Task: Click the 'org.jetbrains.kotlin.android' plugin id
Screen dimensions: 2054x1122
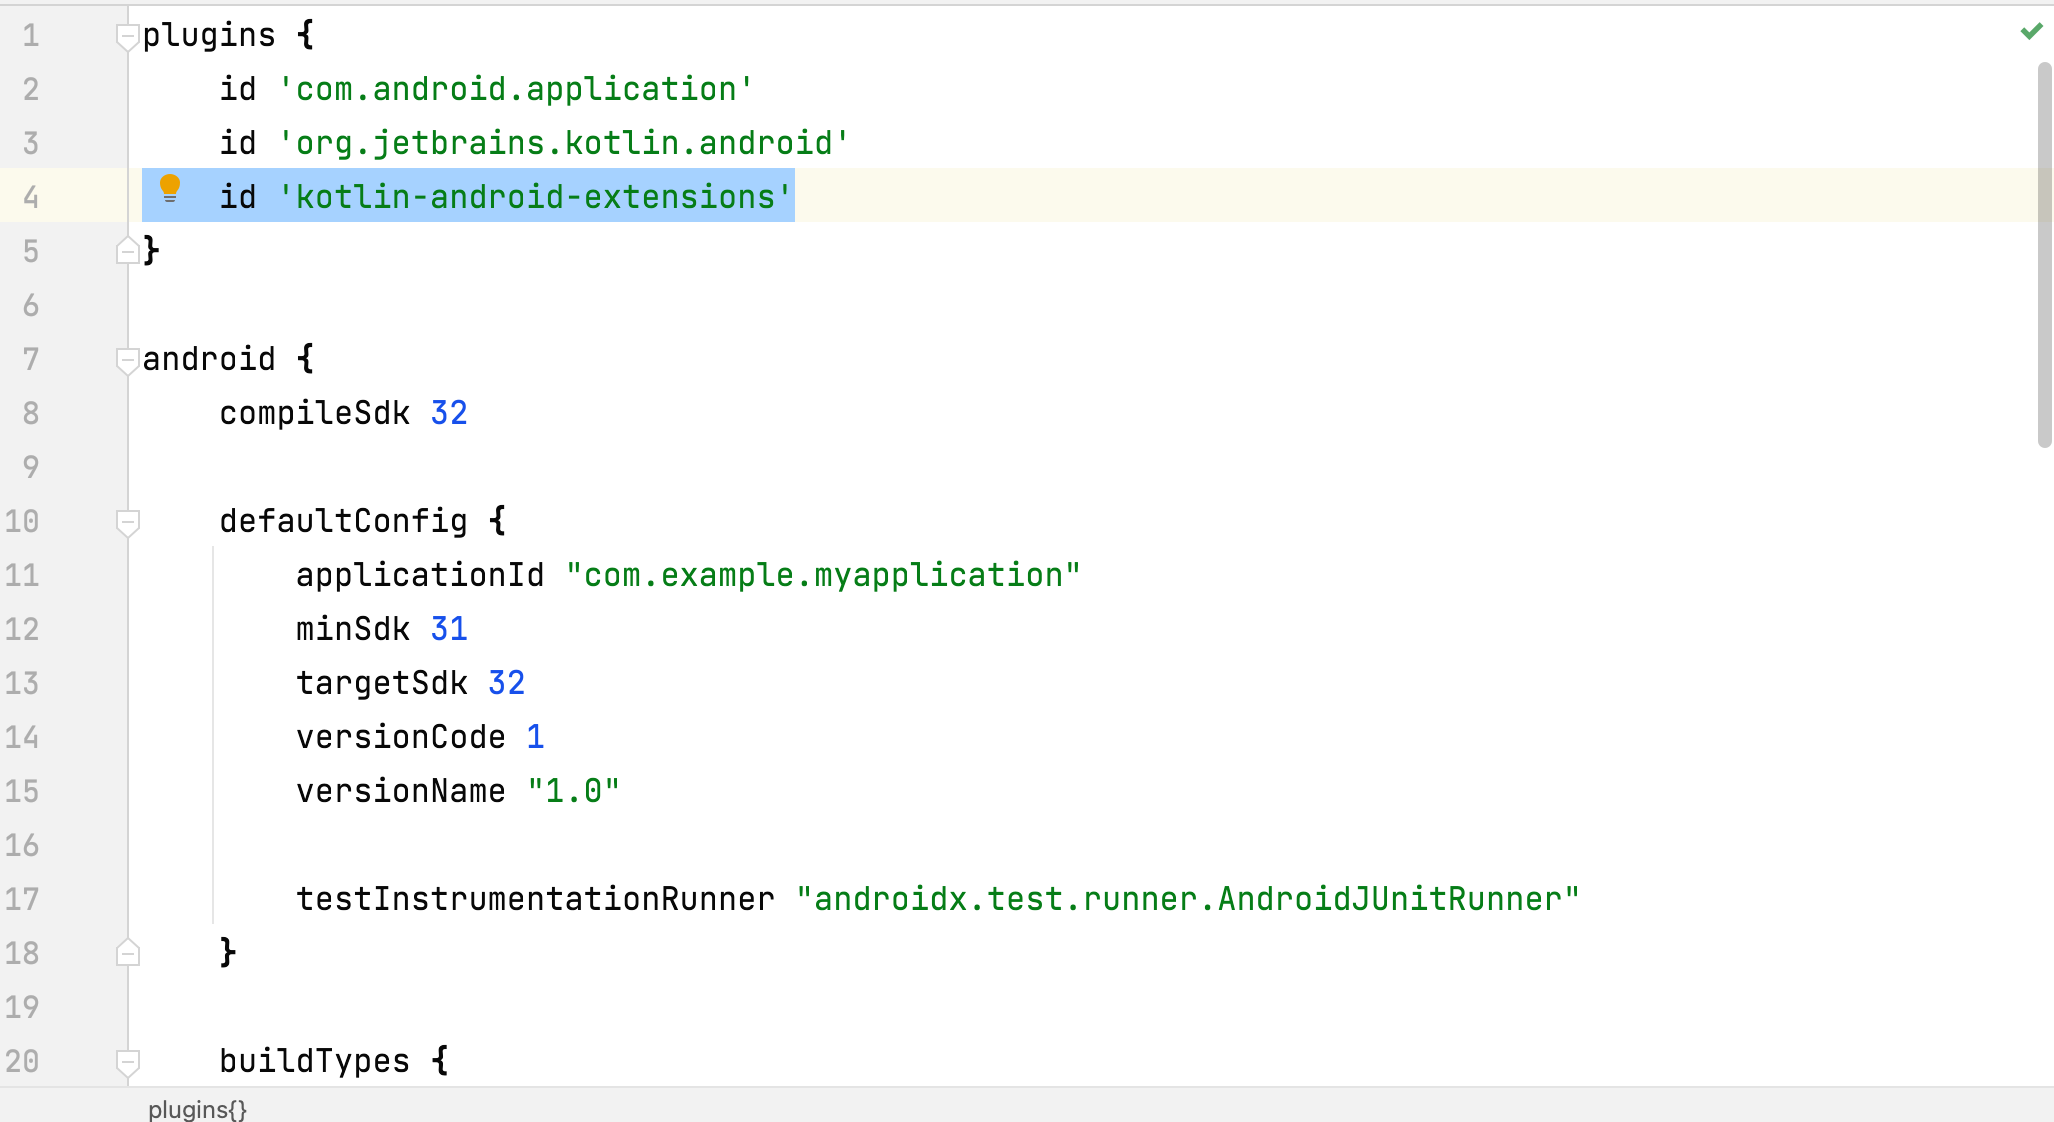Action: point(563,143)
